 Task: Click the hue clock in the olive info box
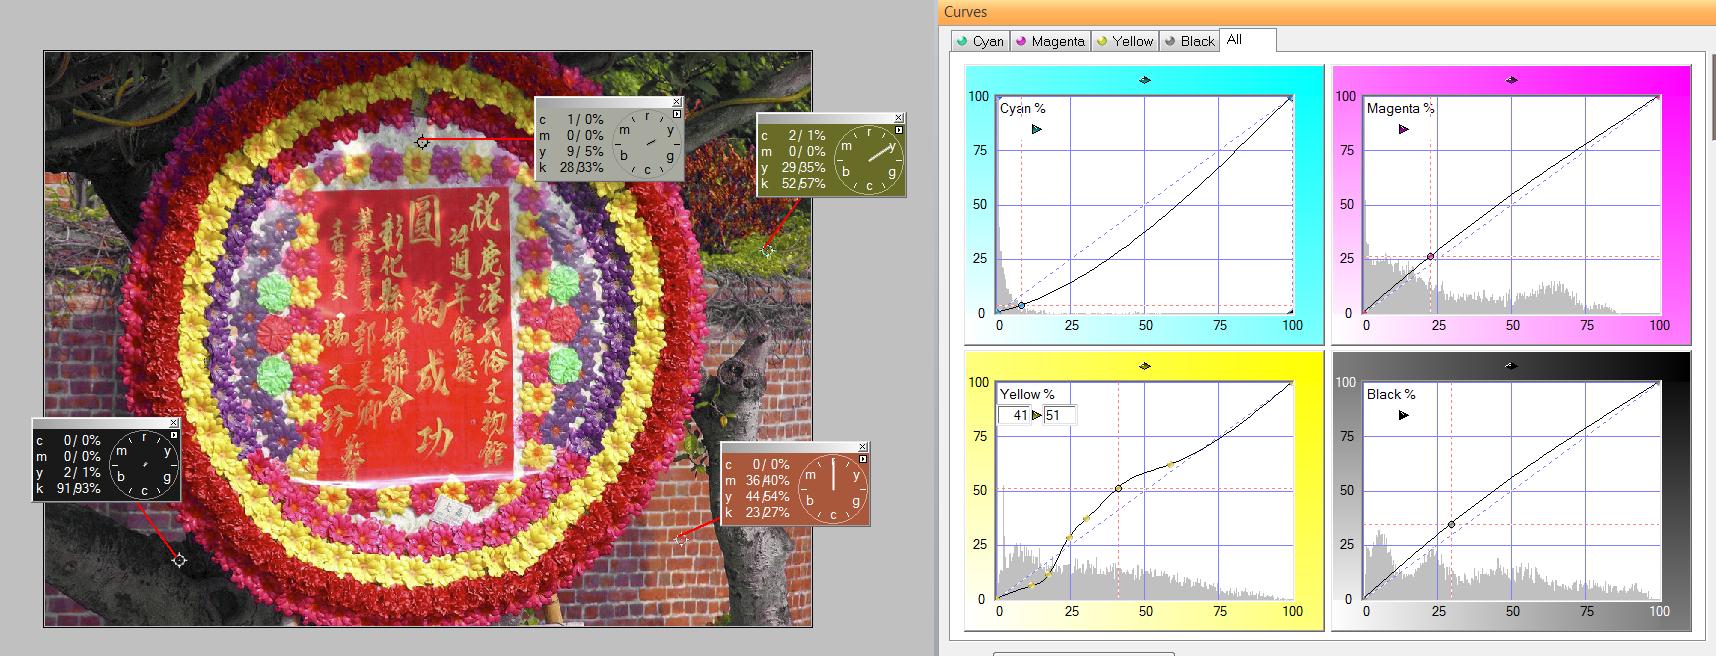coord(869,159)
